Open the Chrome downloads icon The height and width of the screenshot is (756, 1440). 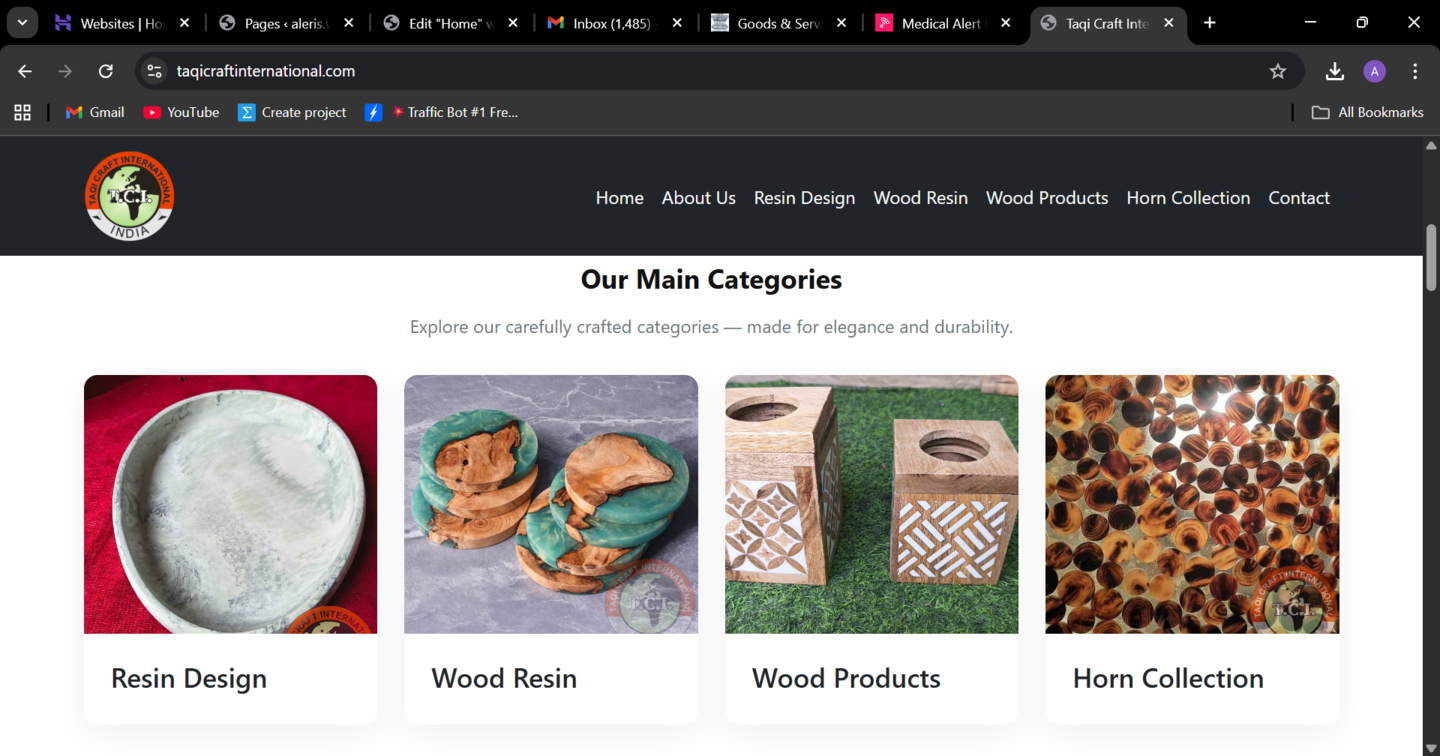click(x=1334, y=71)
